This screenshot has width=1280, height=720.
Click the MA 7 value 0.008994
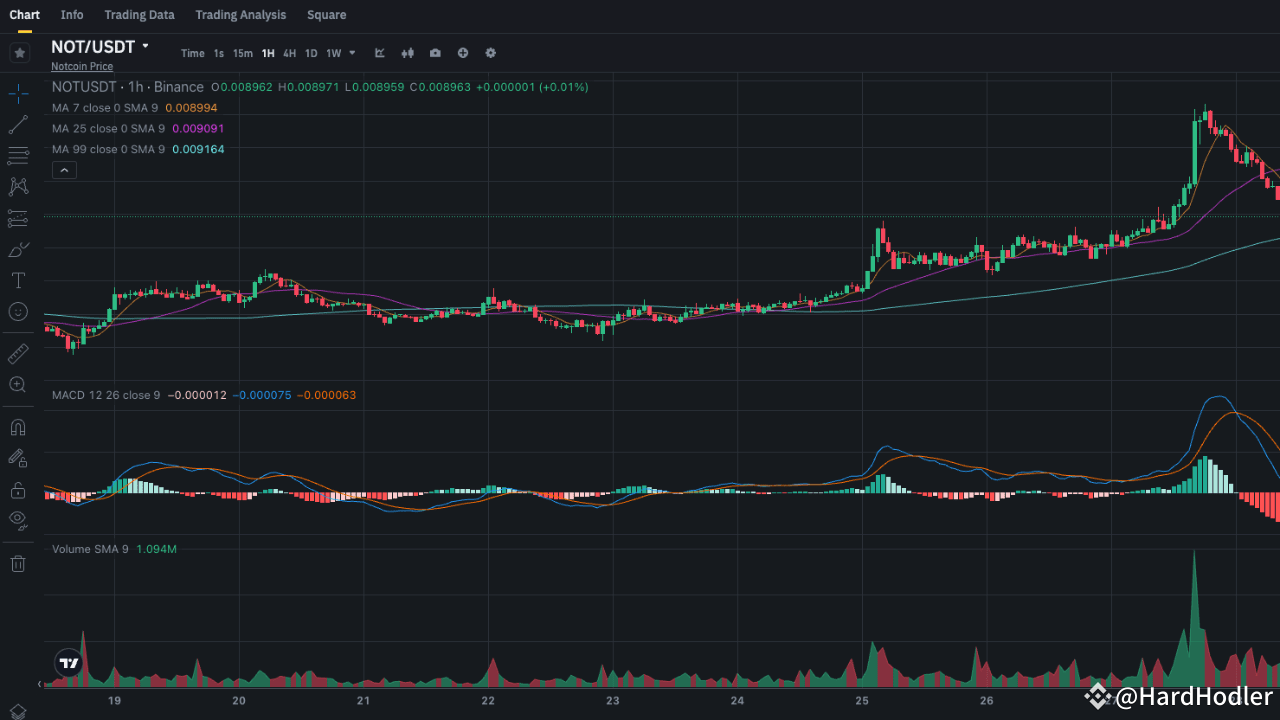click(191, 107)
